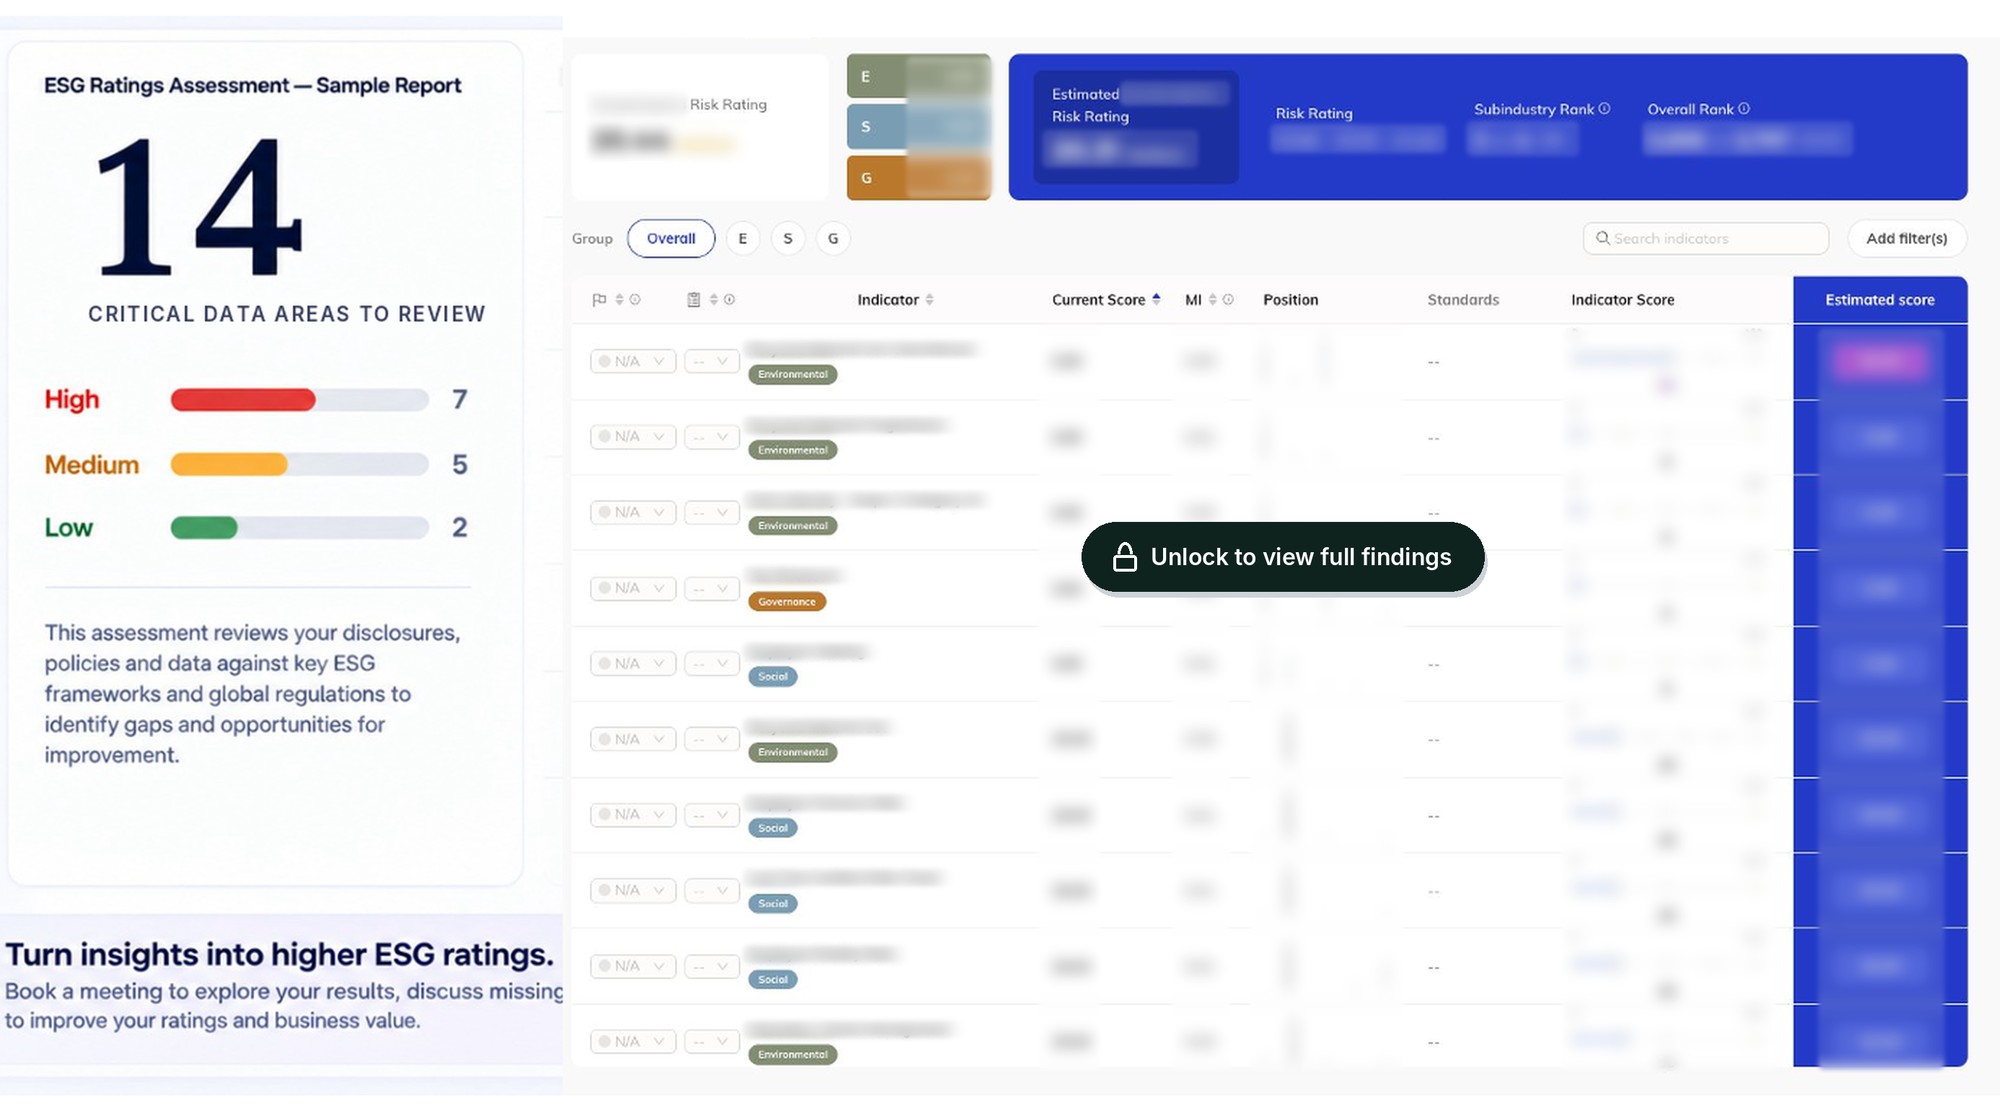Switch to the E group filter

(743, 238)
